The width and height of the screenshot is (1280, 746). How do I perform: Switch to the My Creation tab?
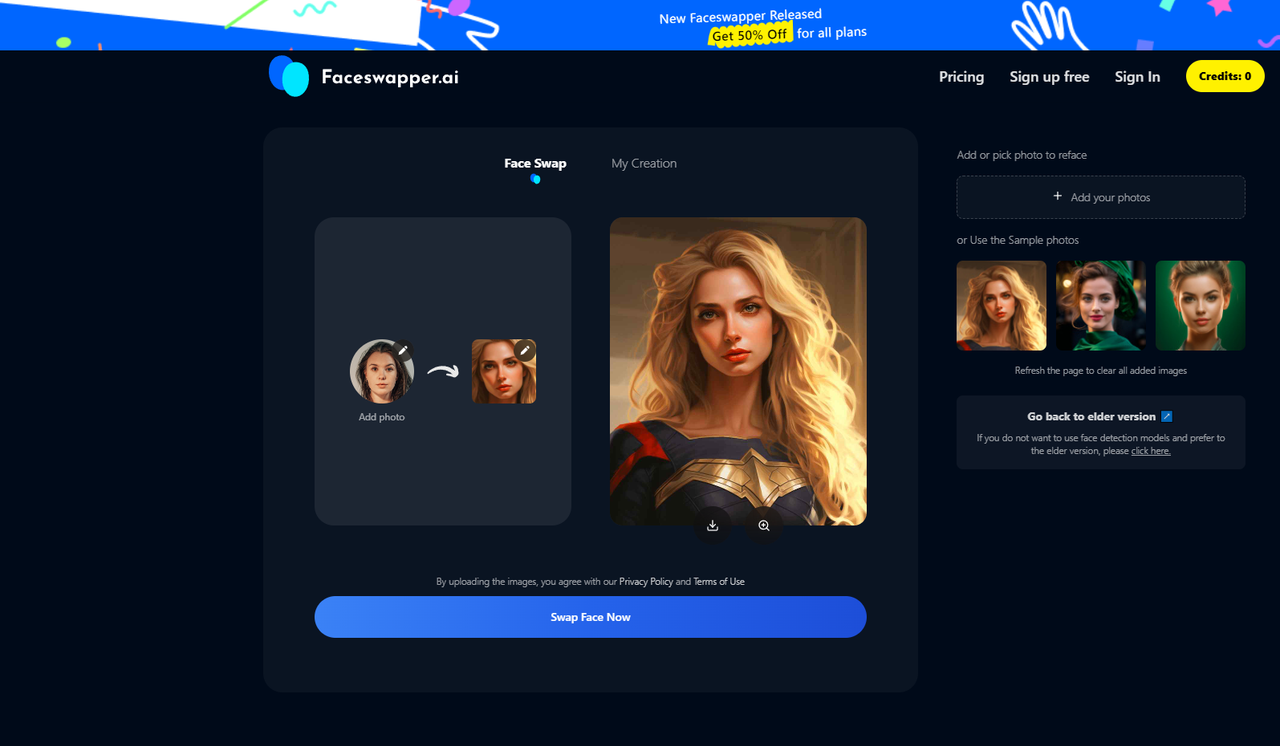click(644, 163)
